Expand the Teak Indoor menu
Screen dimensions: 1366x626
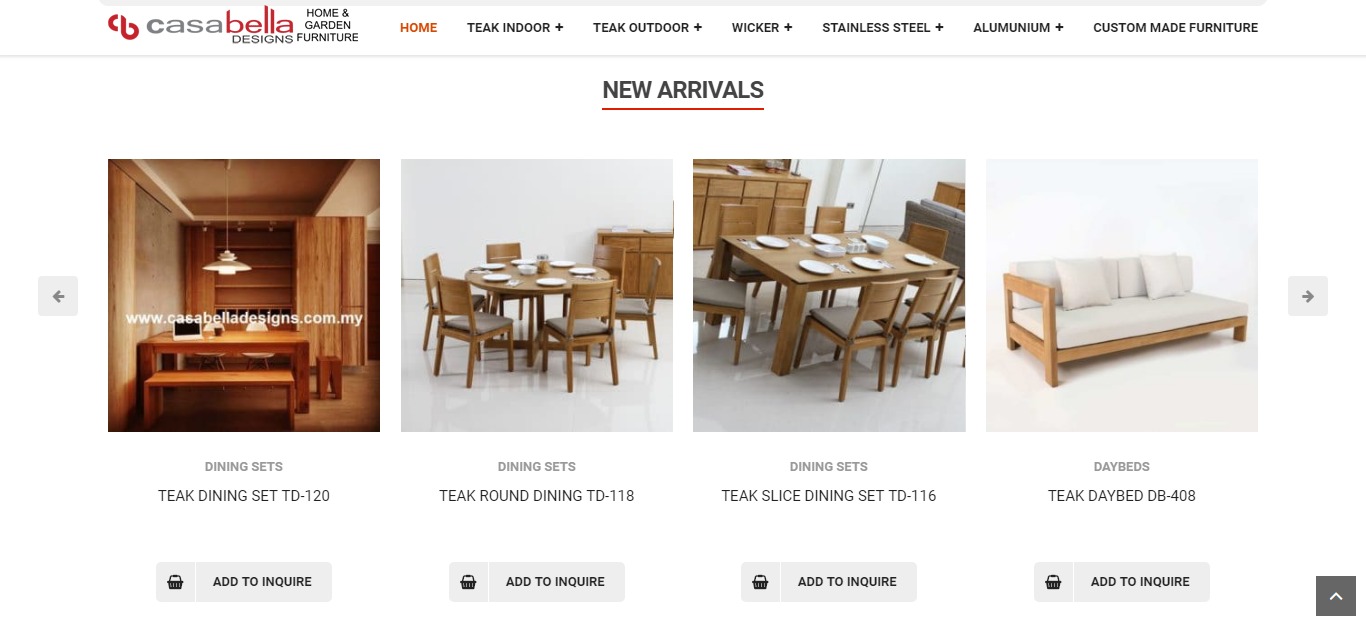[x=515, y=27]
